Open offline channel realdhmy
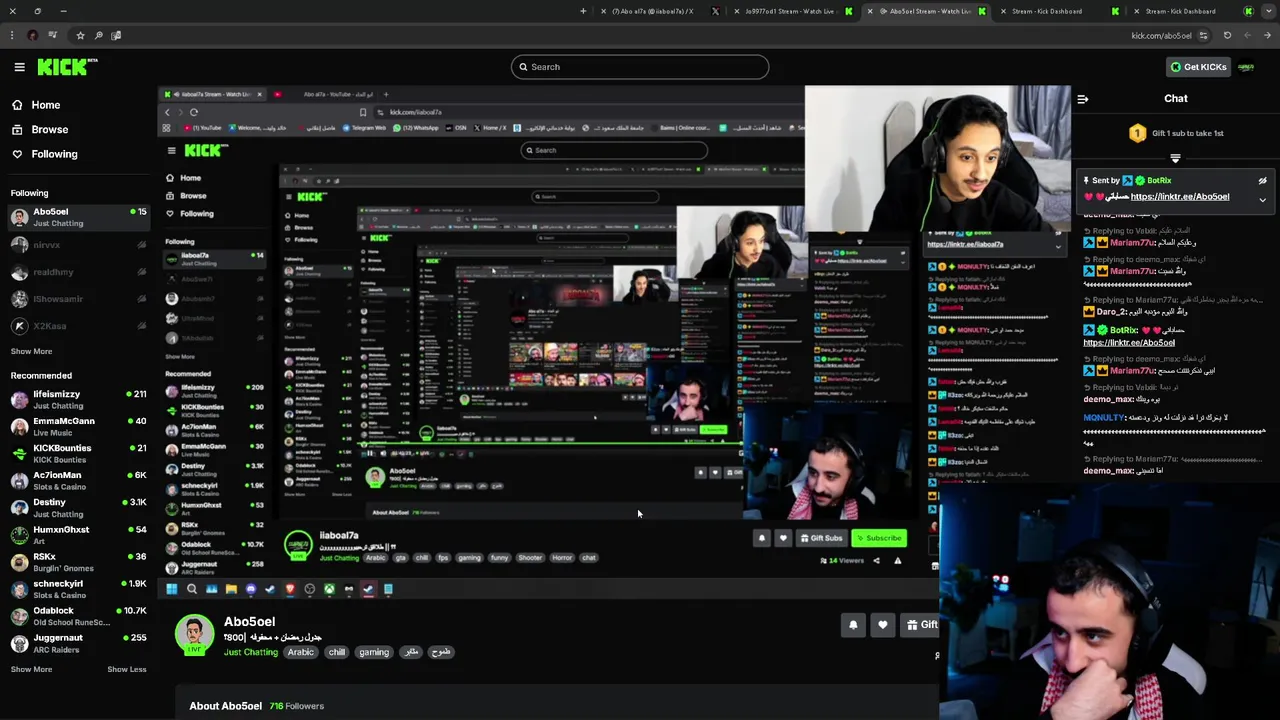 click(78, 272)
